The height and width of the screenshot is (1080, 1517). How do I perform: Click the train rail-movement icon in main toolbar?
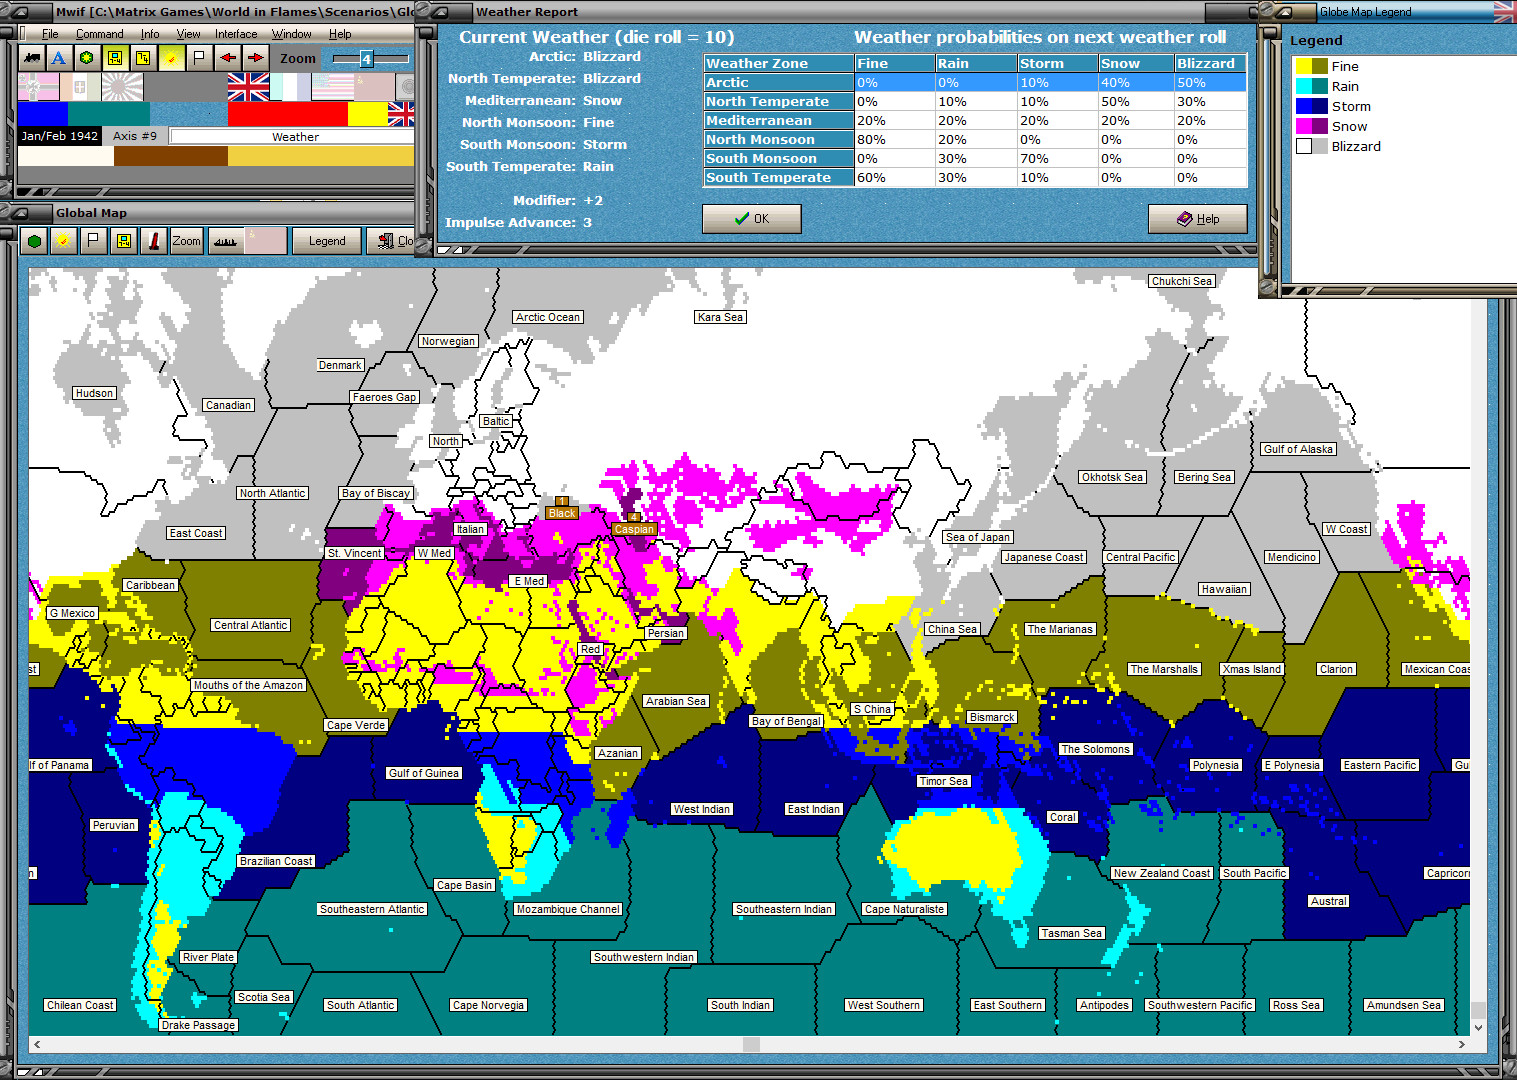point(32,58)
